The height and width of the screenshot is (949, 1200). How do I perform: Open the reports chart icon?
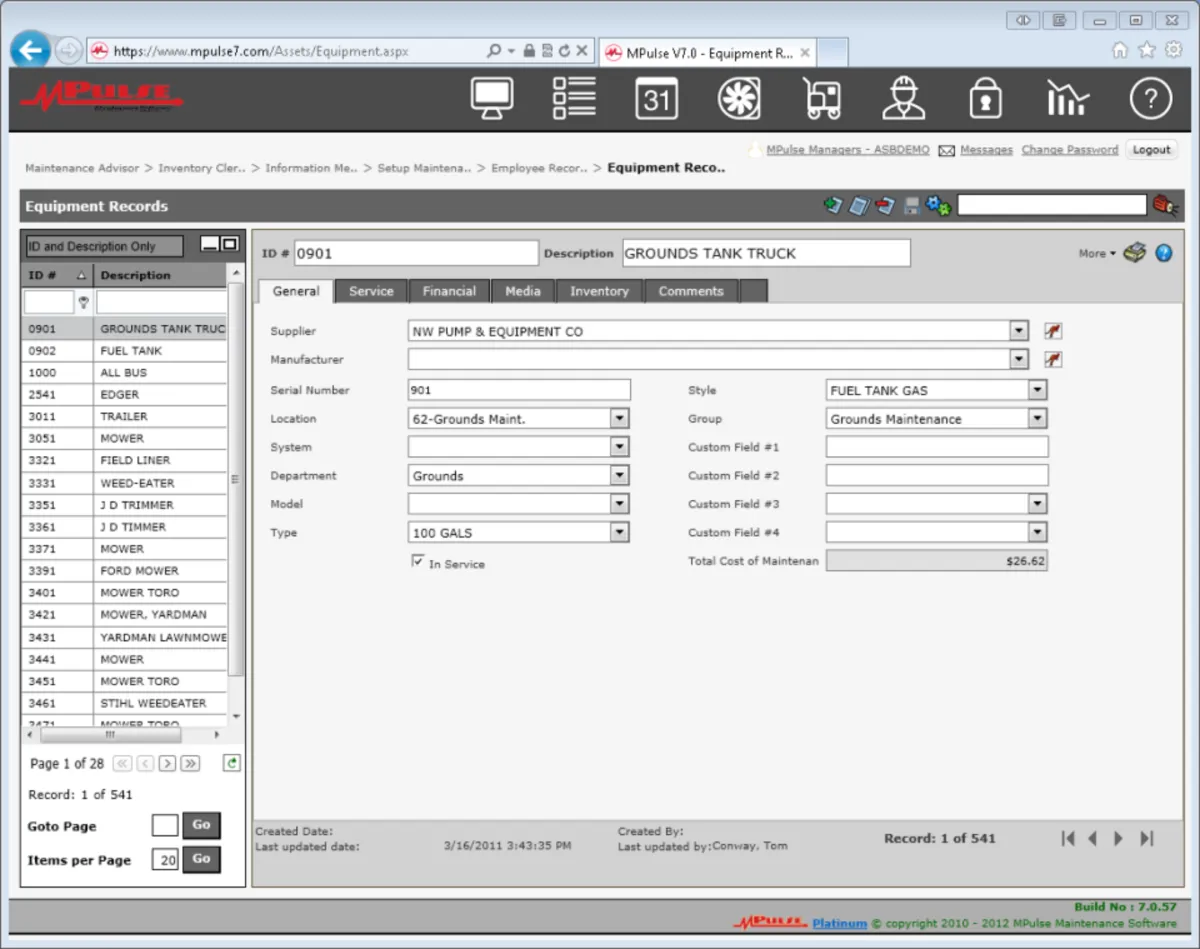pyautogui.click(x=1067, y=99)
